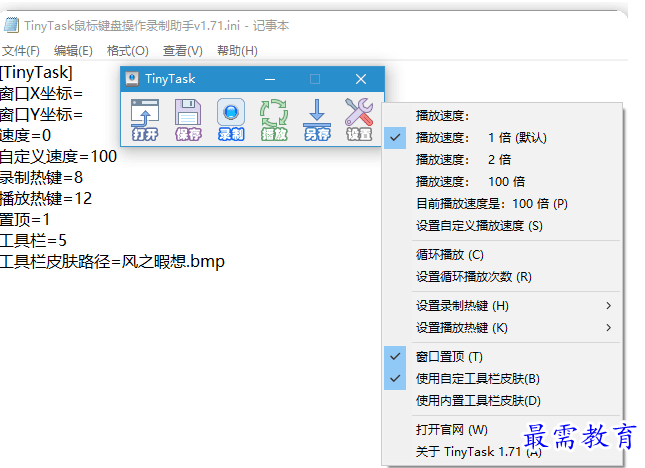This screenshot has height=468, width=645.
Task: Open the 格式(O) menu in Notepad
Action: [x=128, y=51]
